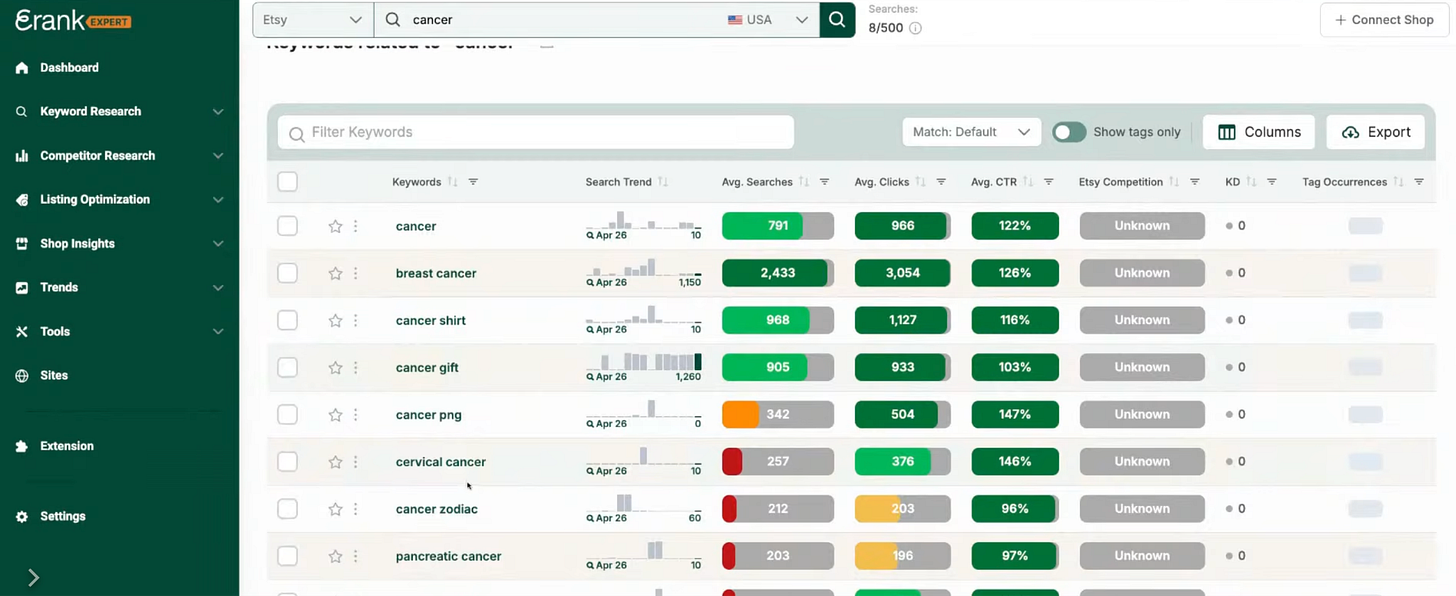
Task: Click the Avg. Searches filter icon
Action: coord(824,182)
